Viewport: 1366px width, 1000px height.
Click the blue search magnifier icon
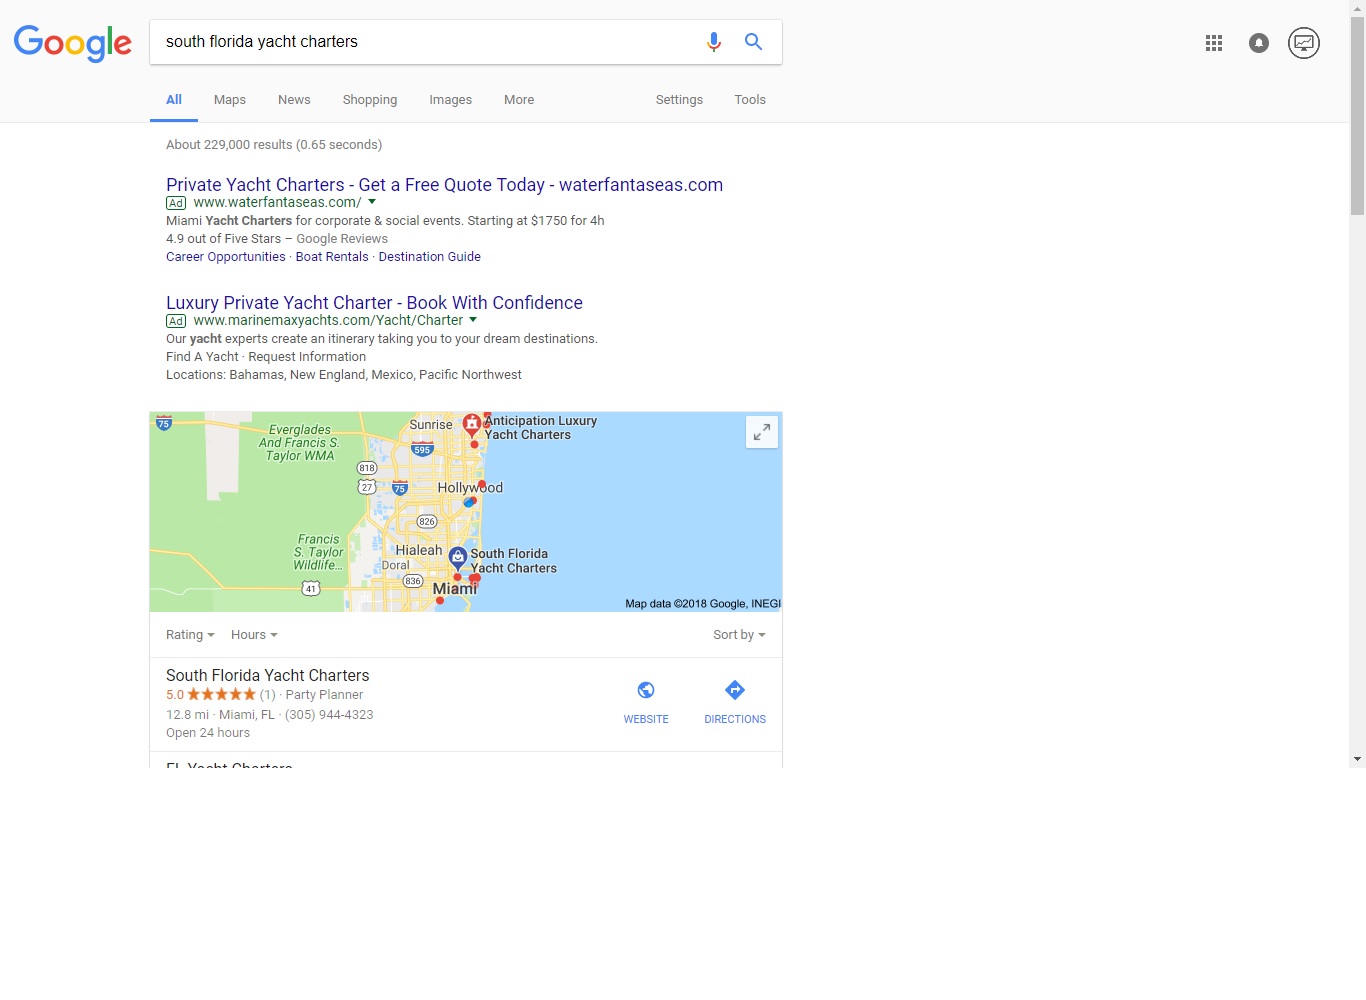pos(753,42)
